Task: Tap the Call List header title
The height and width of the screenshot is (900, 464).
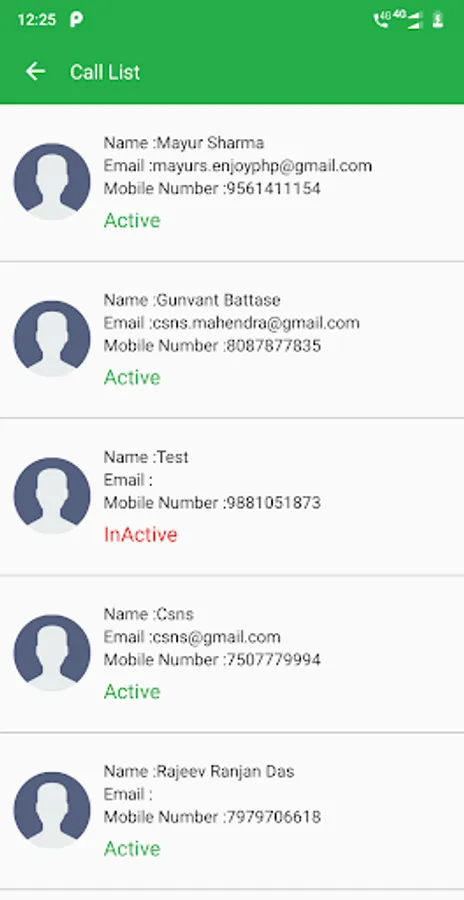Action: click(x=105, y=72)
